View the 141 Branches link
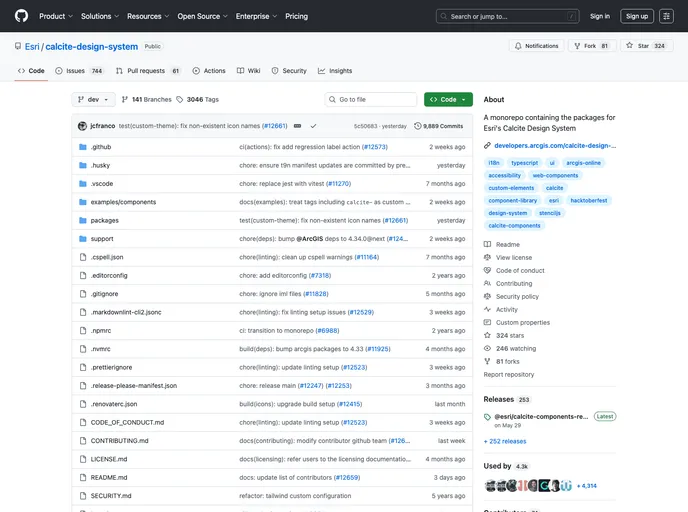This screenshot has height=512, width=688. [x=147, y=100]
